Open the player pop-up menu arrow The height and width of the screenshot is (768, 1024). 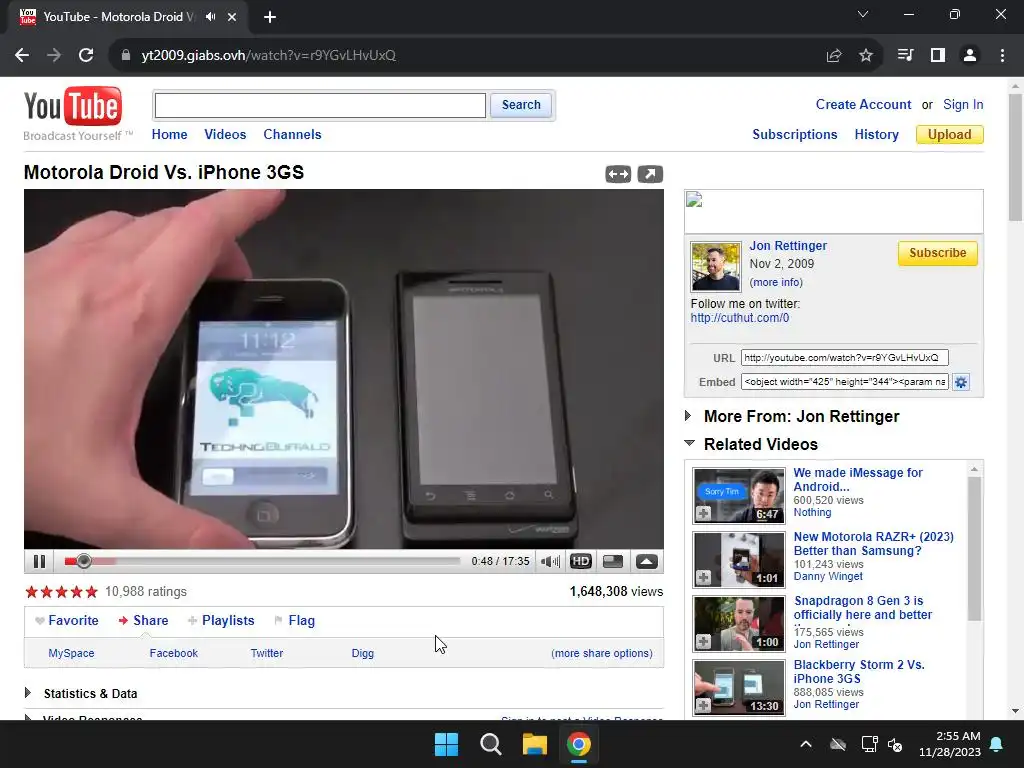[647, 562]
